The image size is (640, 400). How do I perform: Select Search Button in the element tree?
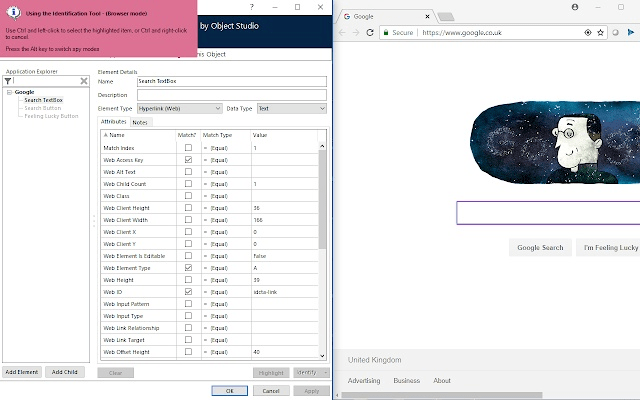point(42,108)
